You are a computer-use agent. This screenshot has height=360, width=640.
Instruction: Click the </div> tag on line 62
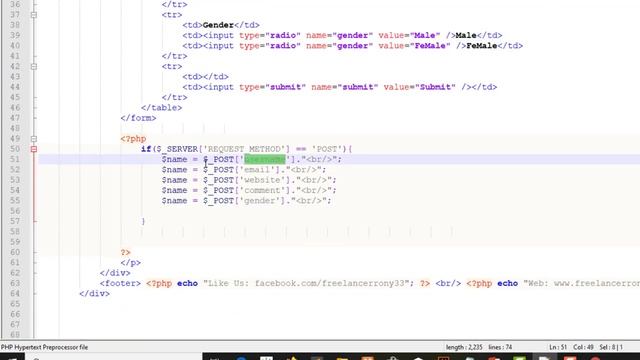[115, 273]
